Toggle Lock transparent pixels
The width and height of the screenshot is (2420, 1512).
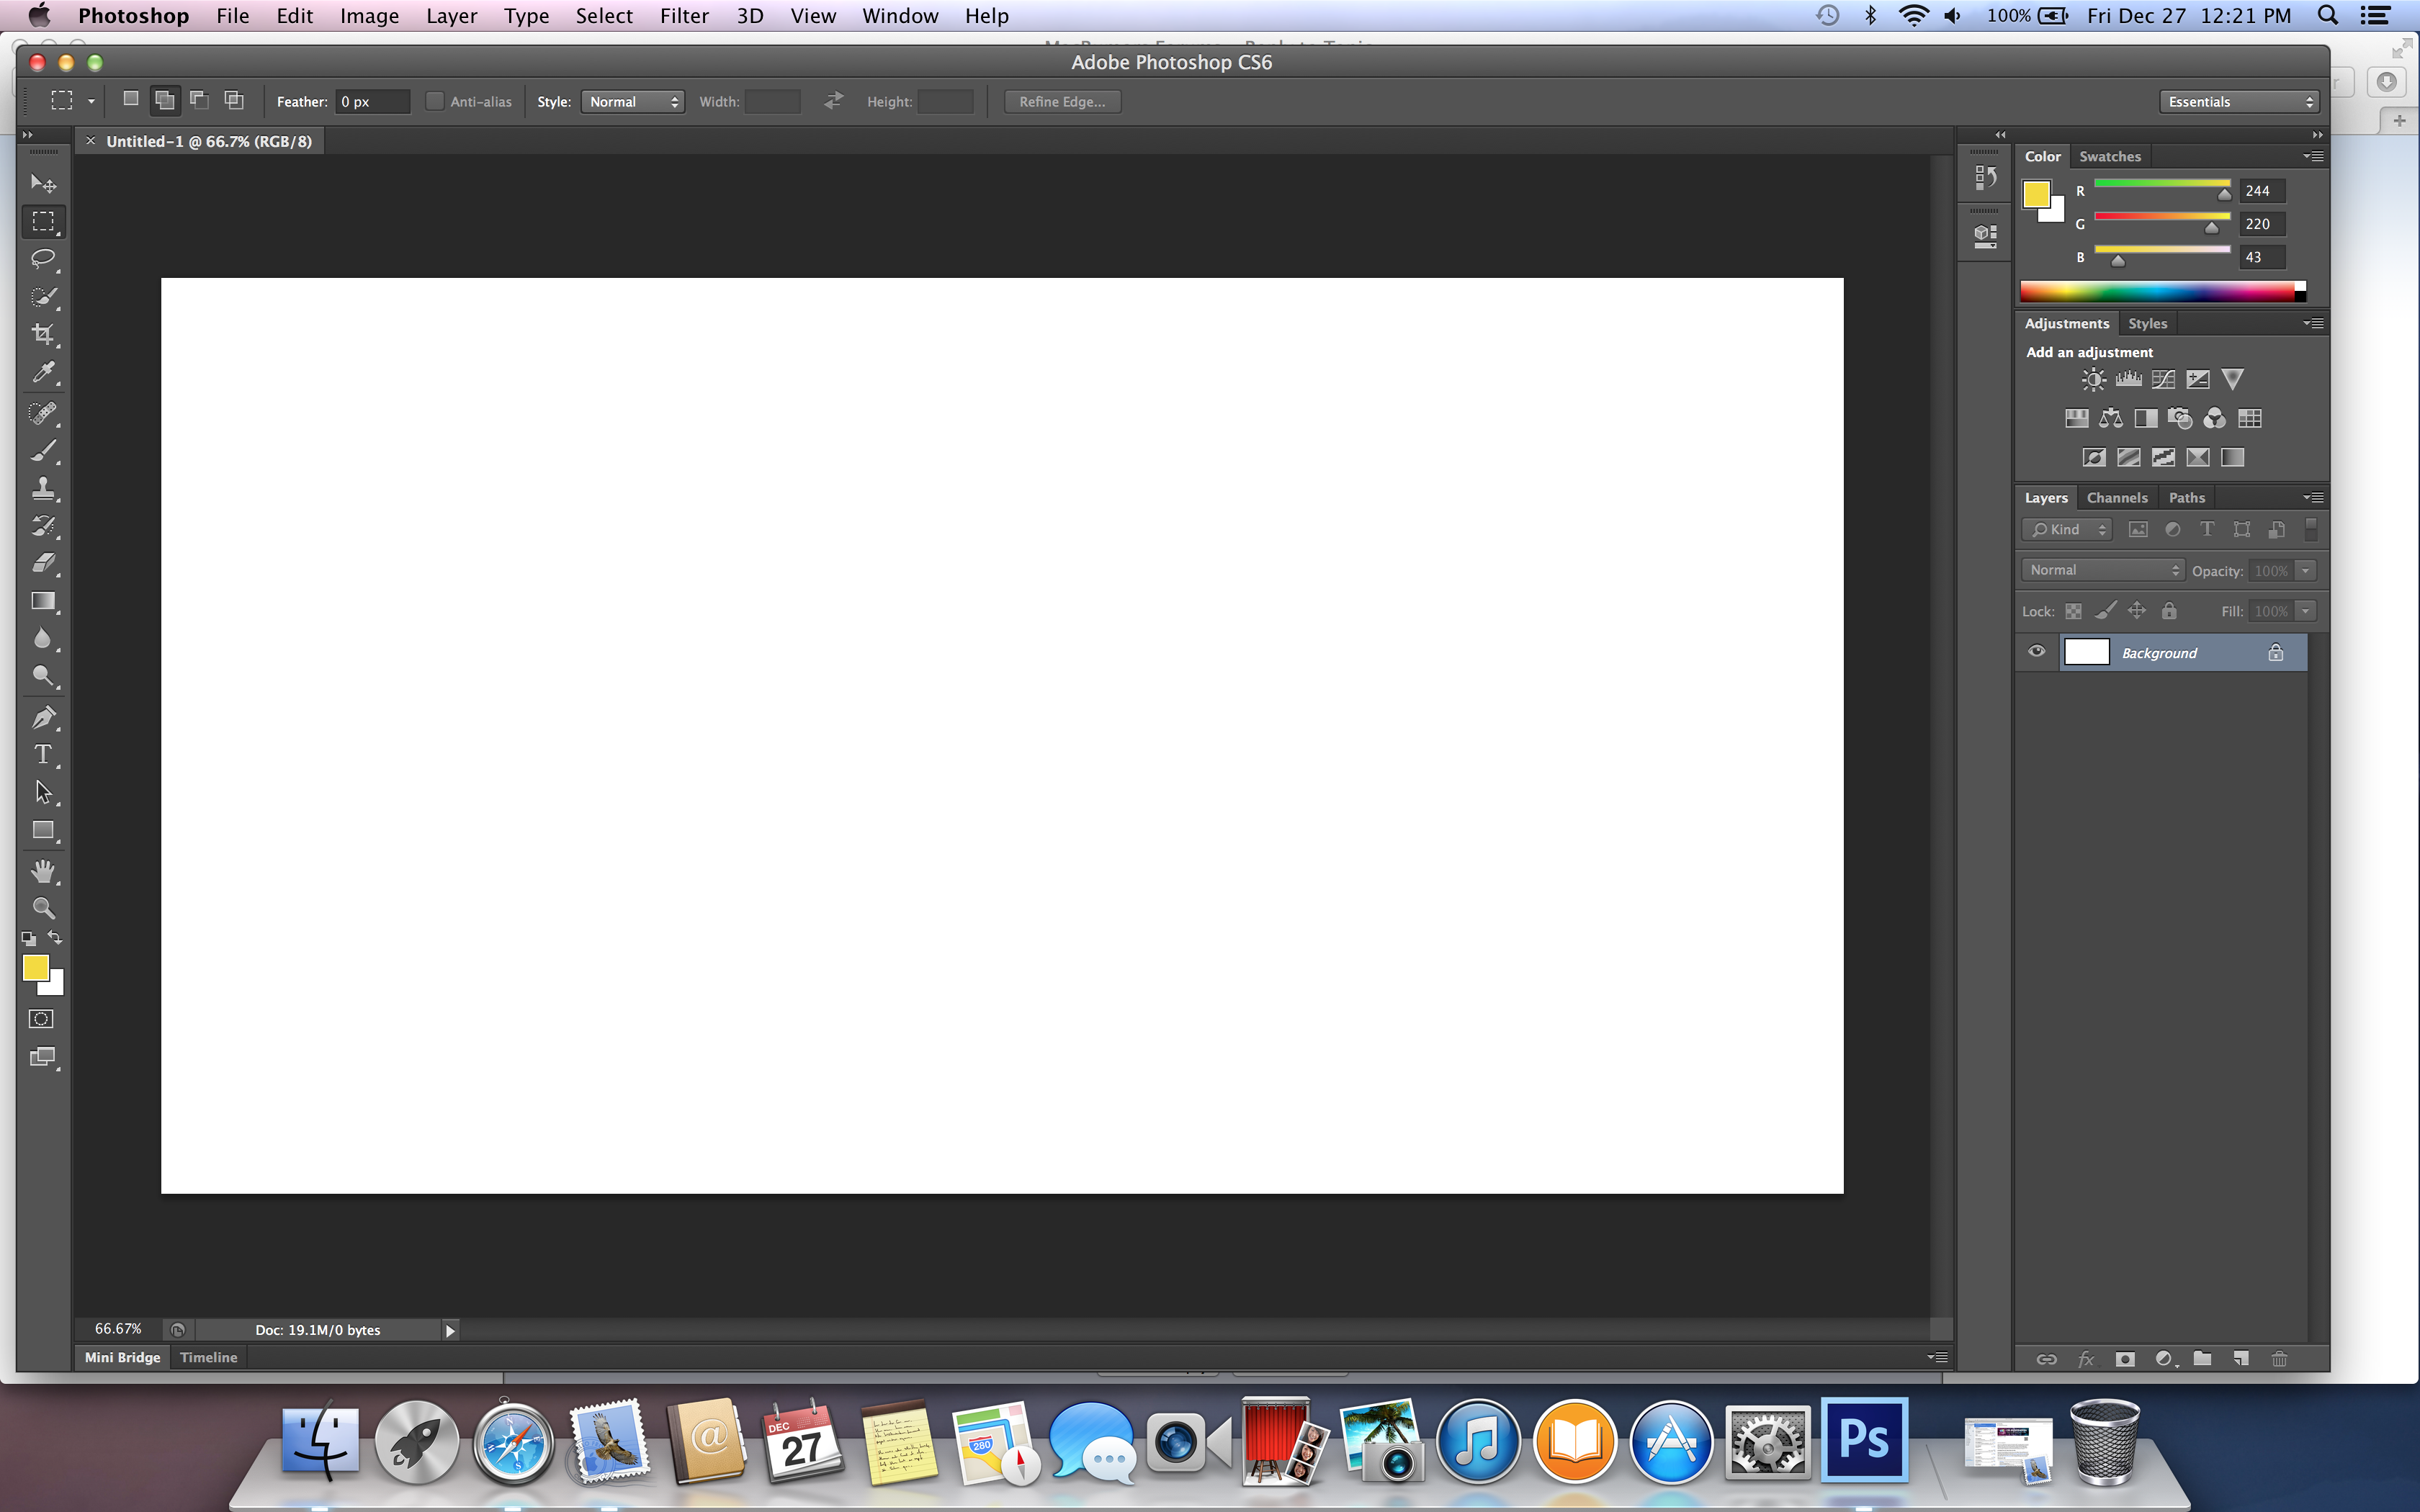[x=2073, y=611]
